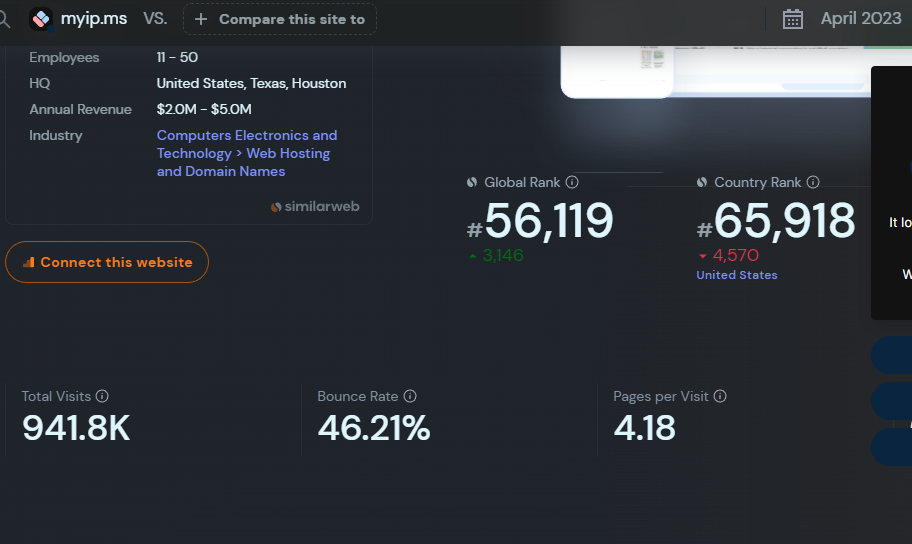Click the Bounce Rate info icon
The image size is (912, 544).
pos(410,396)
